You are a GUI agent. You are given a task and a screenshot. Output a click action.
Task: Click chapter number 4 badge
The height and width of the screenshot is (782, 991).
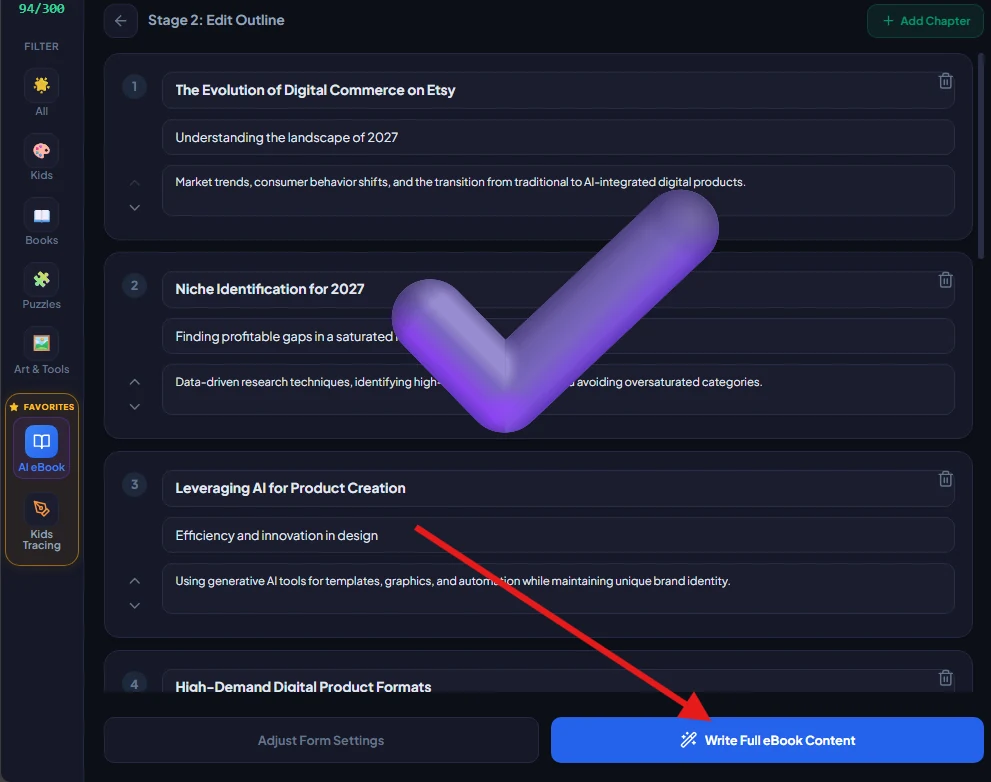(134, 684)
